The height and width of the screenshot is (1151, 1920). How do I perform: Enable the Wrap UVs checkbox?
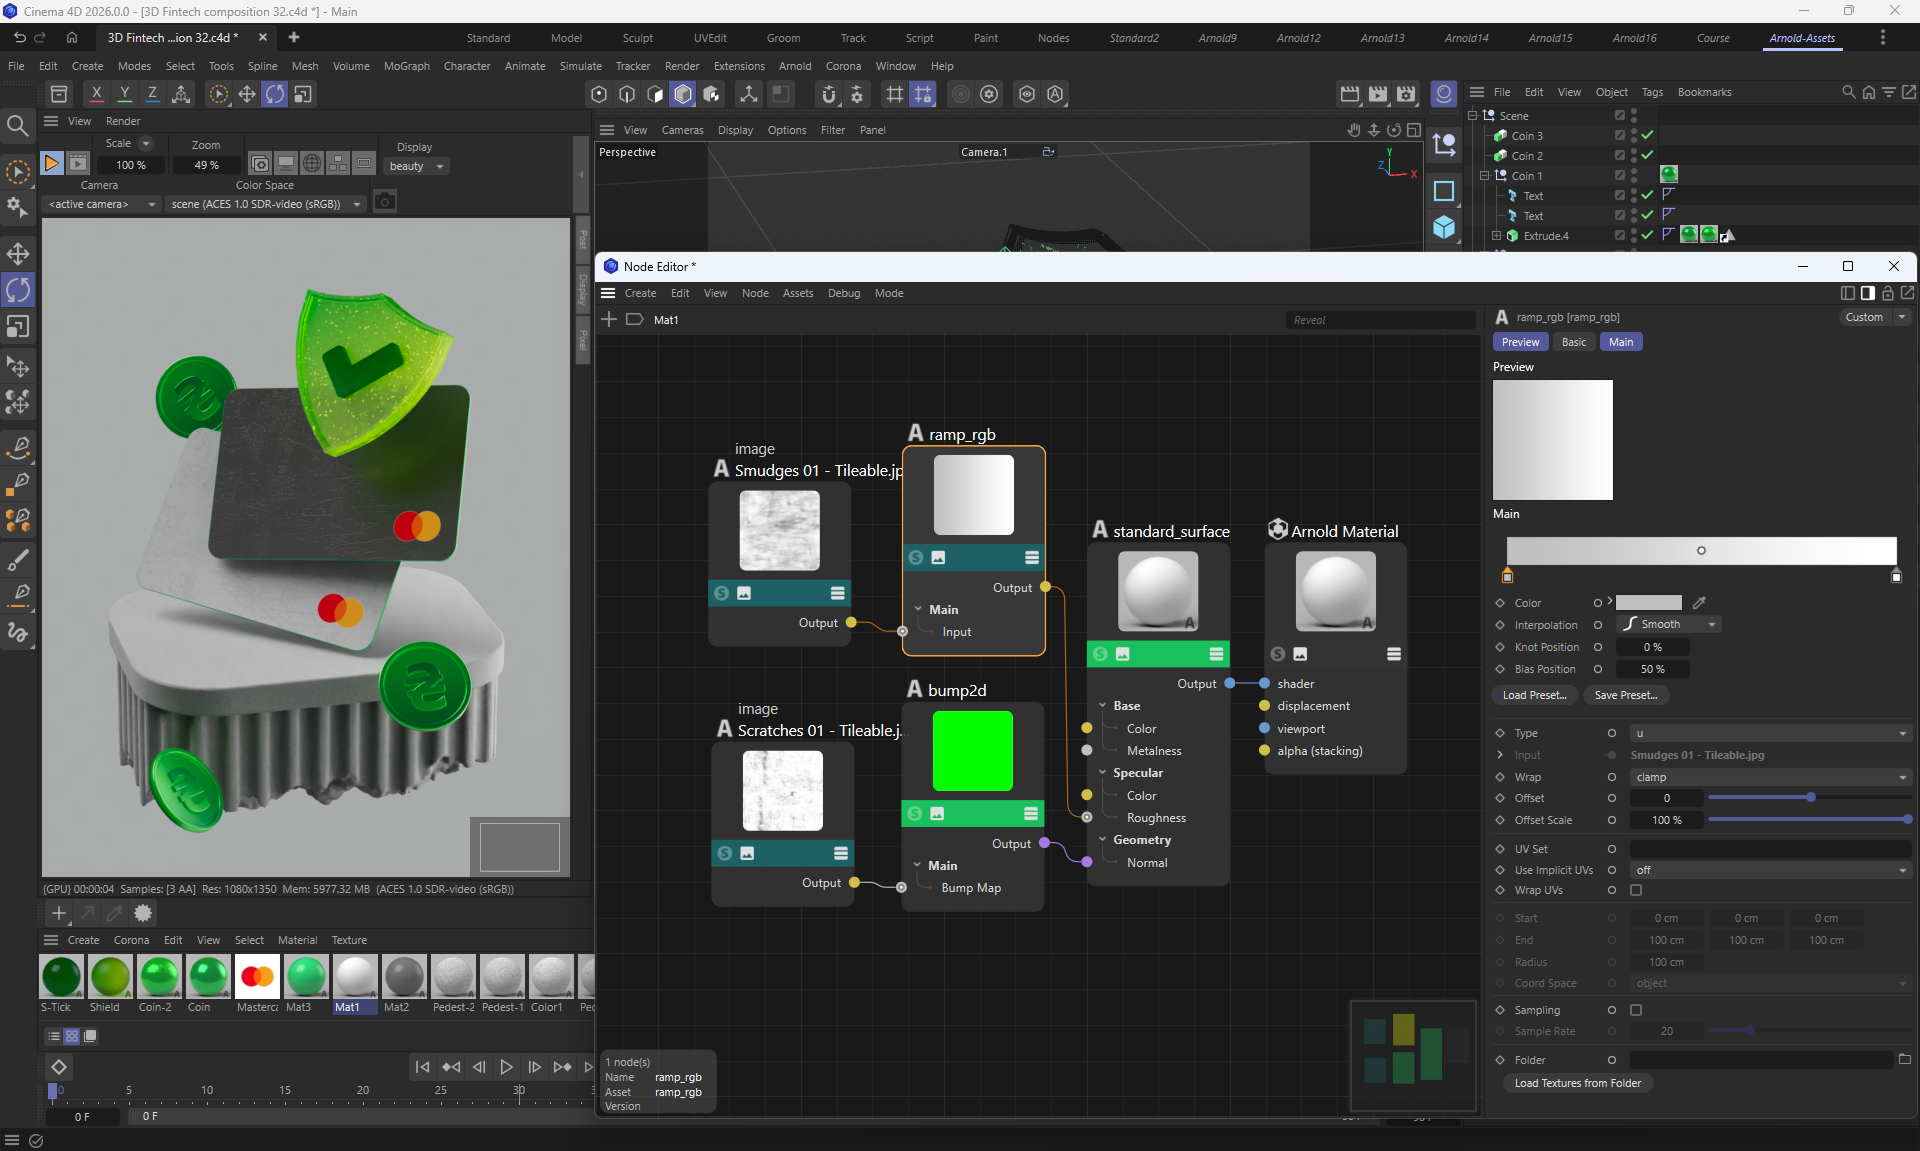(1636, 890)
